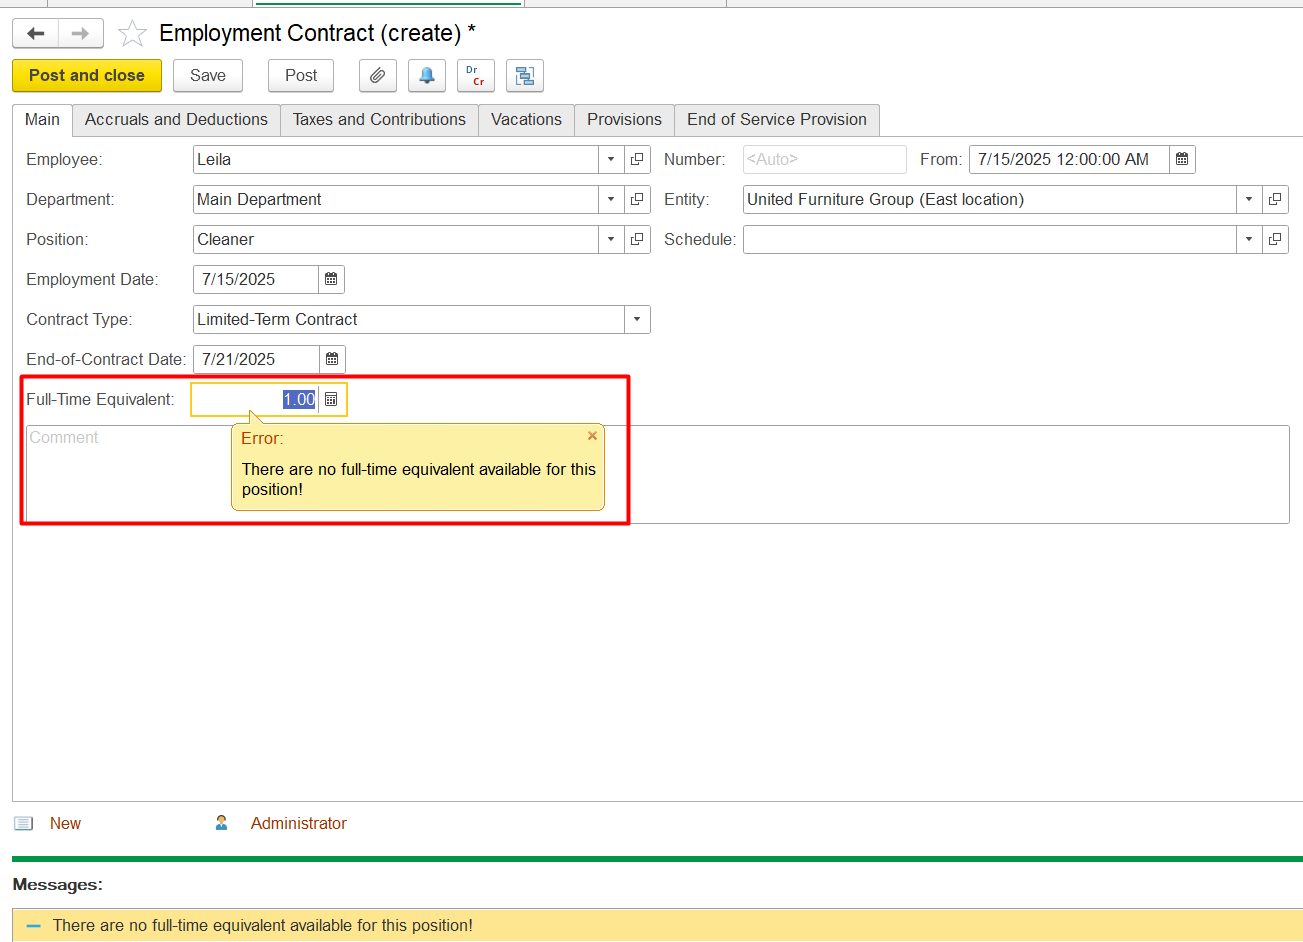Image resolution: width=1303 pixels, height=942 pixels.
Task: Go back with the left arrow button
Action: click(x=36, y=33)
